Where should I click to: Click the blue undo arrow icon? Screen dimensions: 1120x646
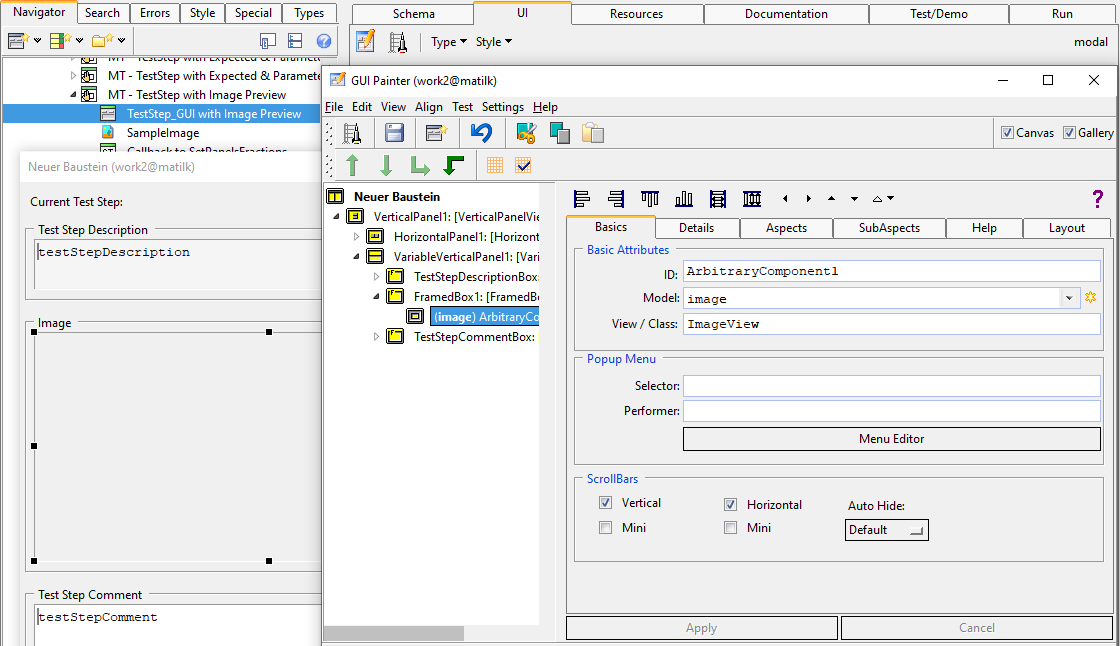tap(482, 133)
